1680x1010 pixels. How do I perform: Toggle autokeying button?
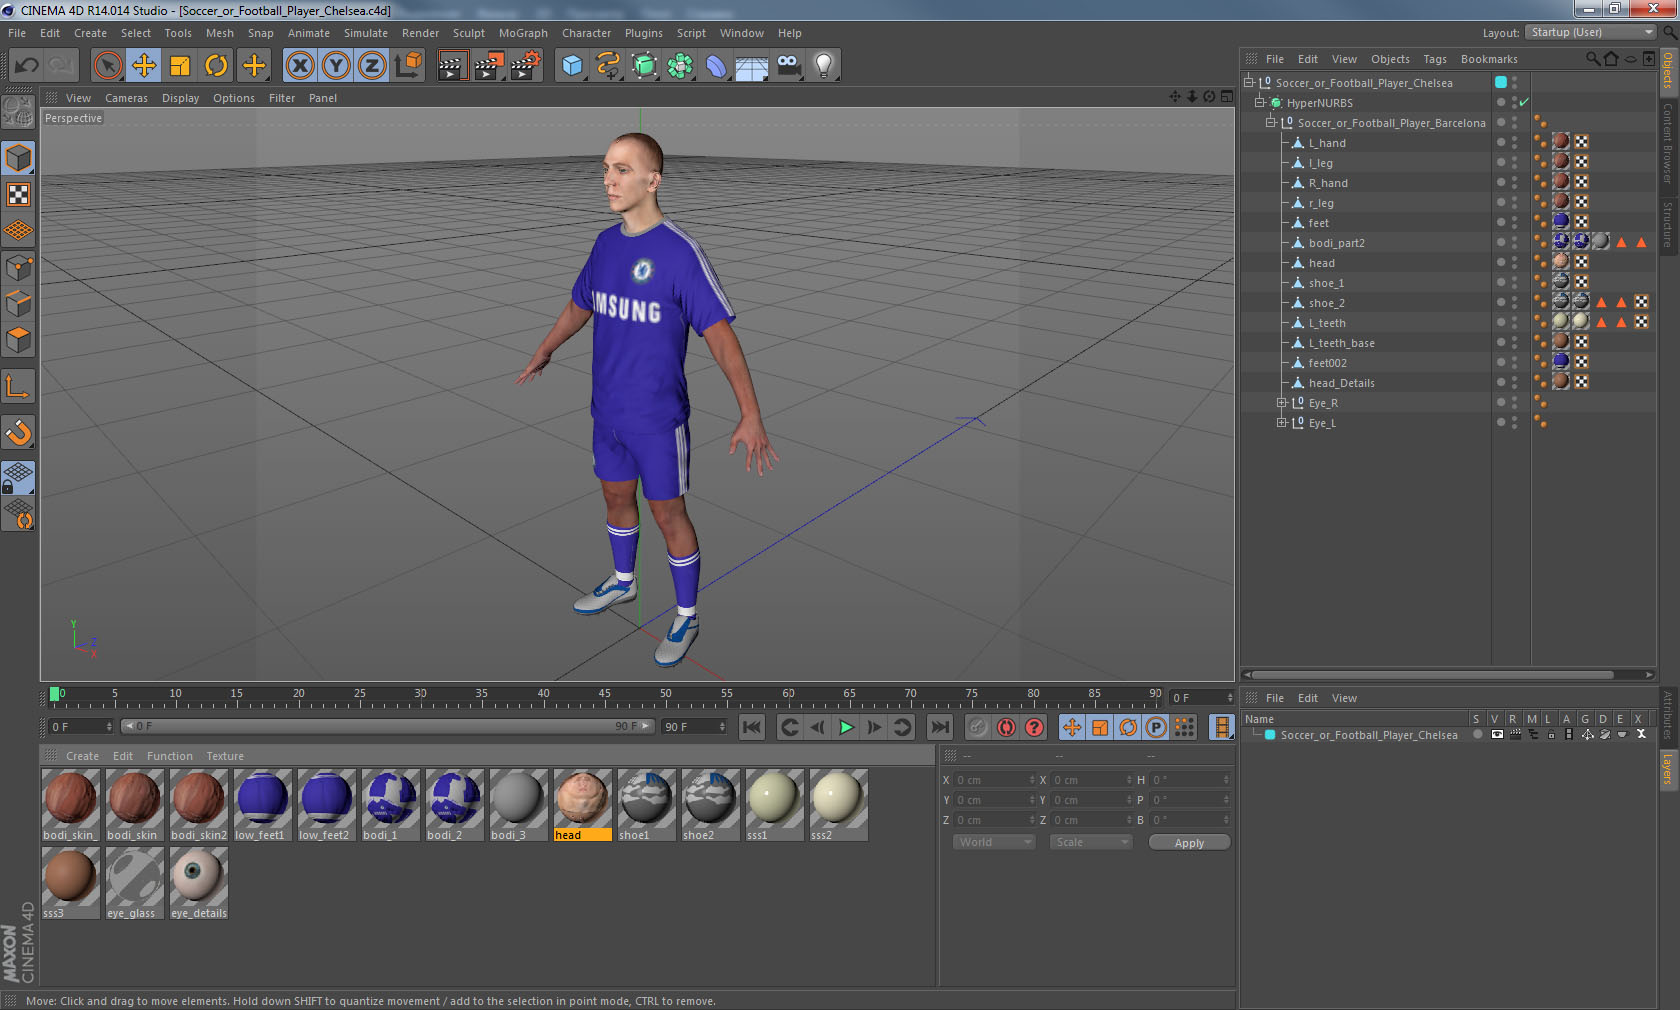point(1006,727)
